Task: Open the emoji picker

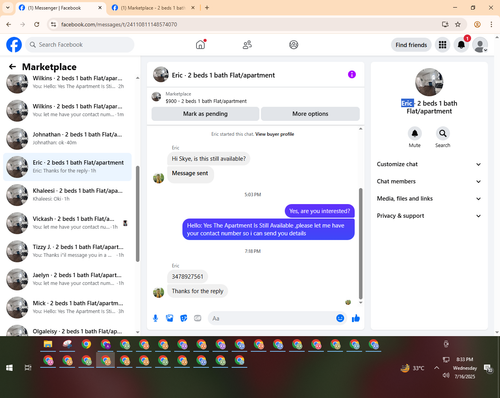Action: (340, 318)
